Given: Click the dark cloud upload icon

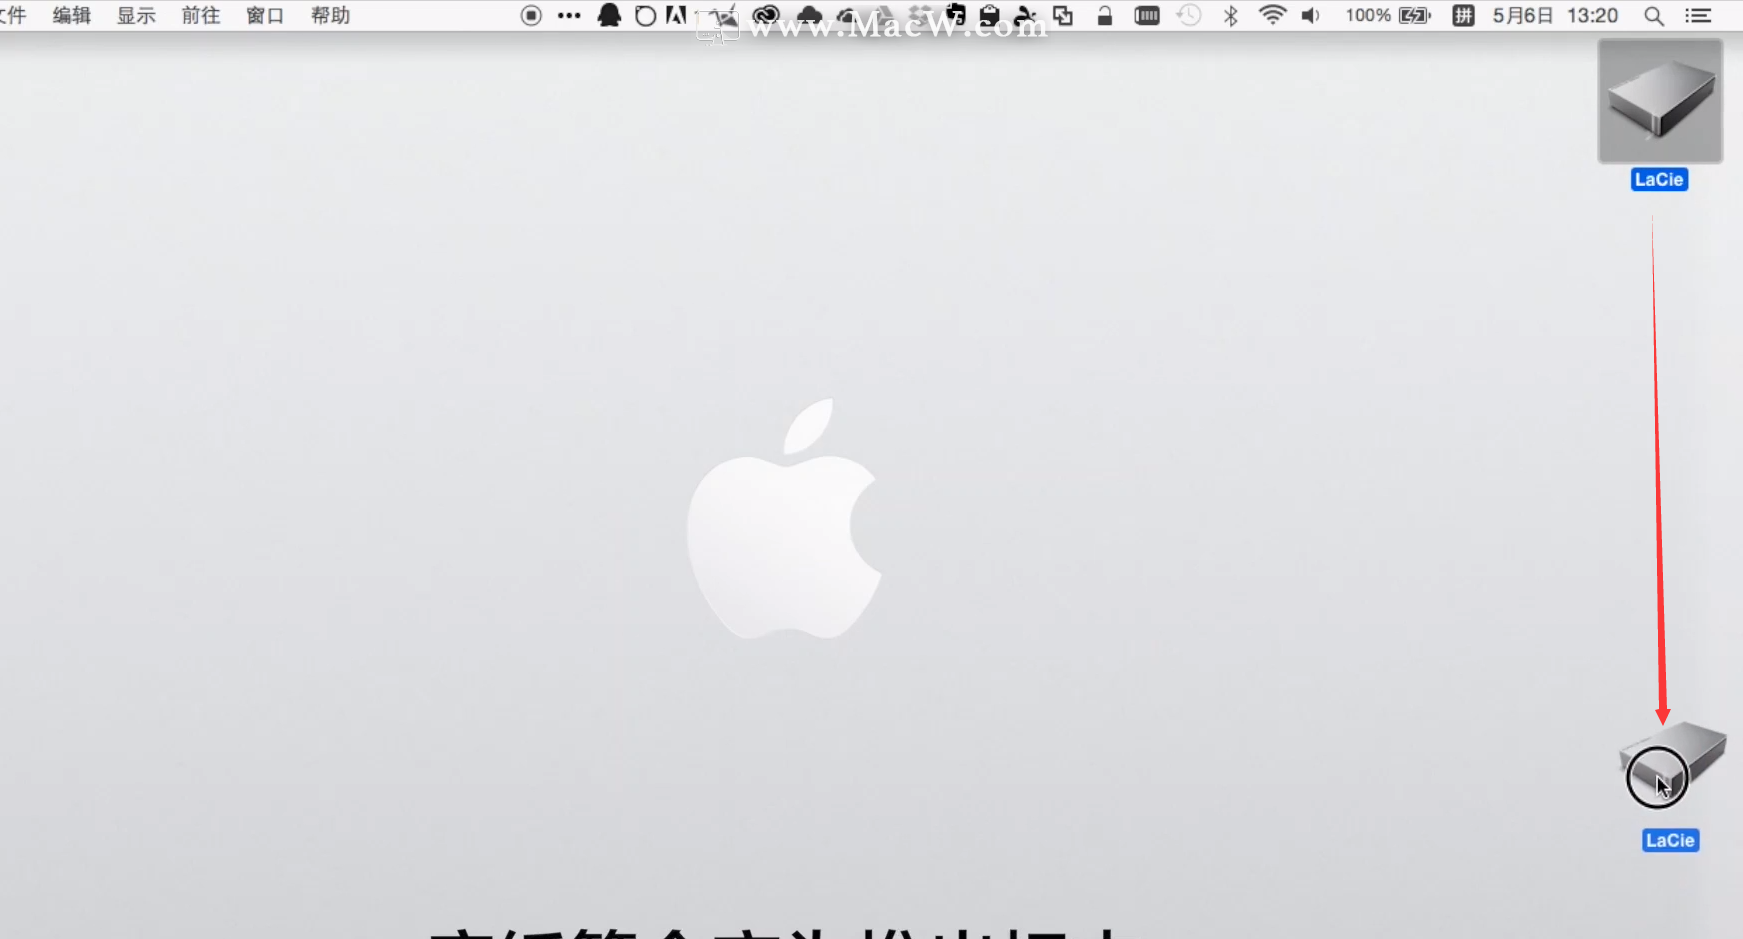Looking at the screenshot, I should 808,15.
